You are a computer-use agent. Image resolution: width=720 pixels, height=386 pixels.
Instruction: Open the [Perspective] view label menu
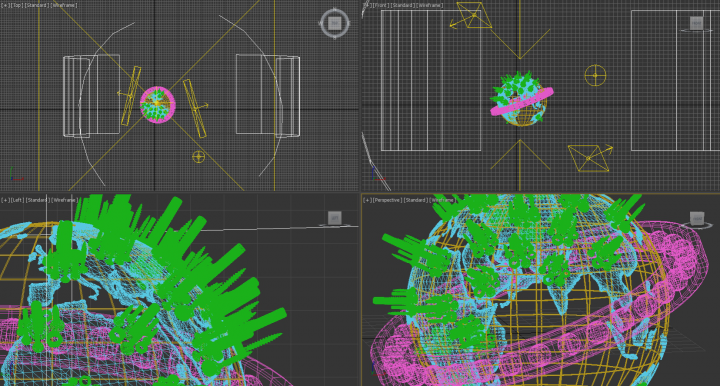click(387, 200)
